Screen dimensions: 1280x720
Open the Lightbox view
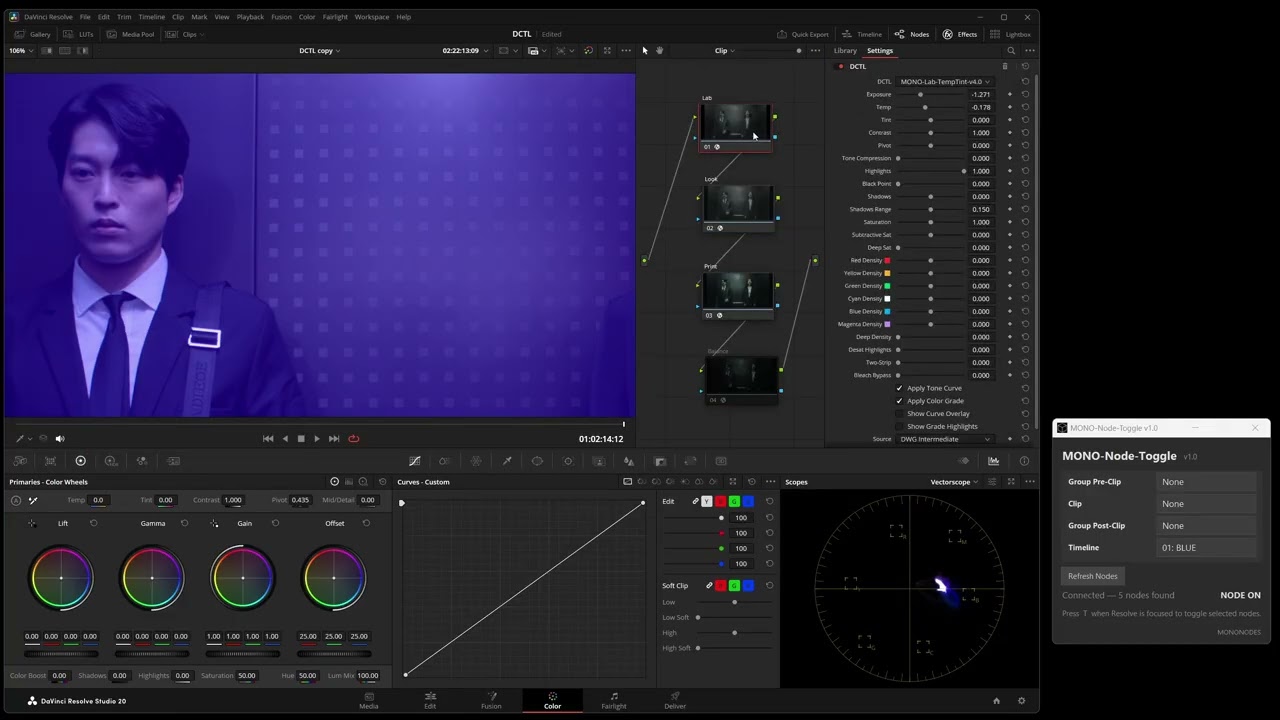tap(1011, 34)
